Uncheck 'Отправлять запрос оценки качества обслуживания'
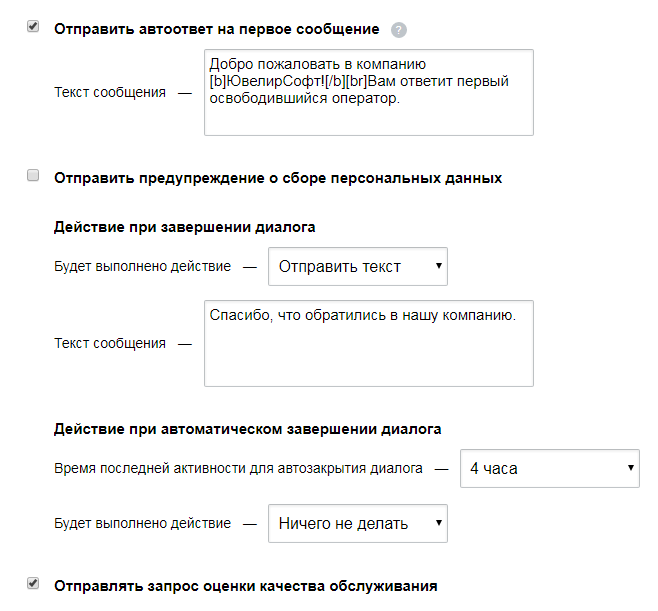The width and height of the screenshot is (658, 611). pos(33,583)
